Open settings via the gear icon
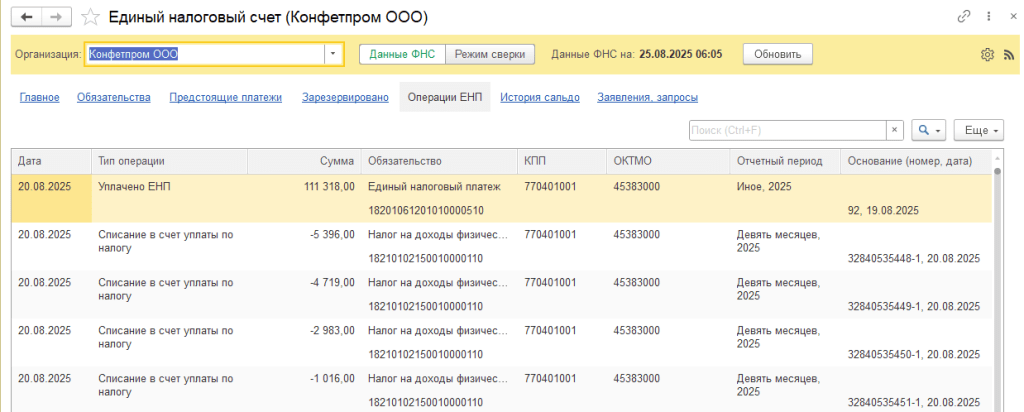Screen dimensions: 1024x412 click(x=987, y=54)
